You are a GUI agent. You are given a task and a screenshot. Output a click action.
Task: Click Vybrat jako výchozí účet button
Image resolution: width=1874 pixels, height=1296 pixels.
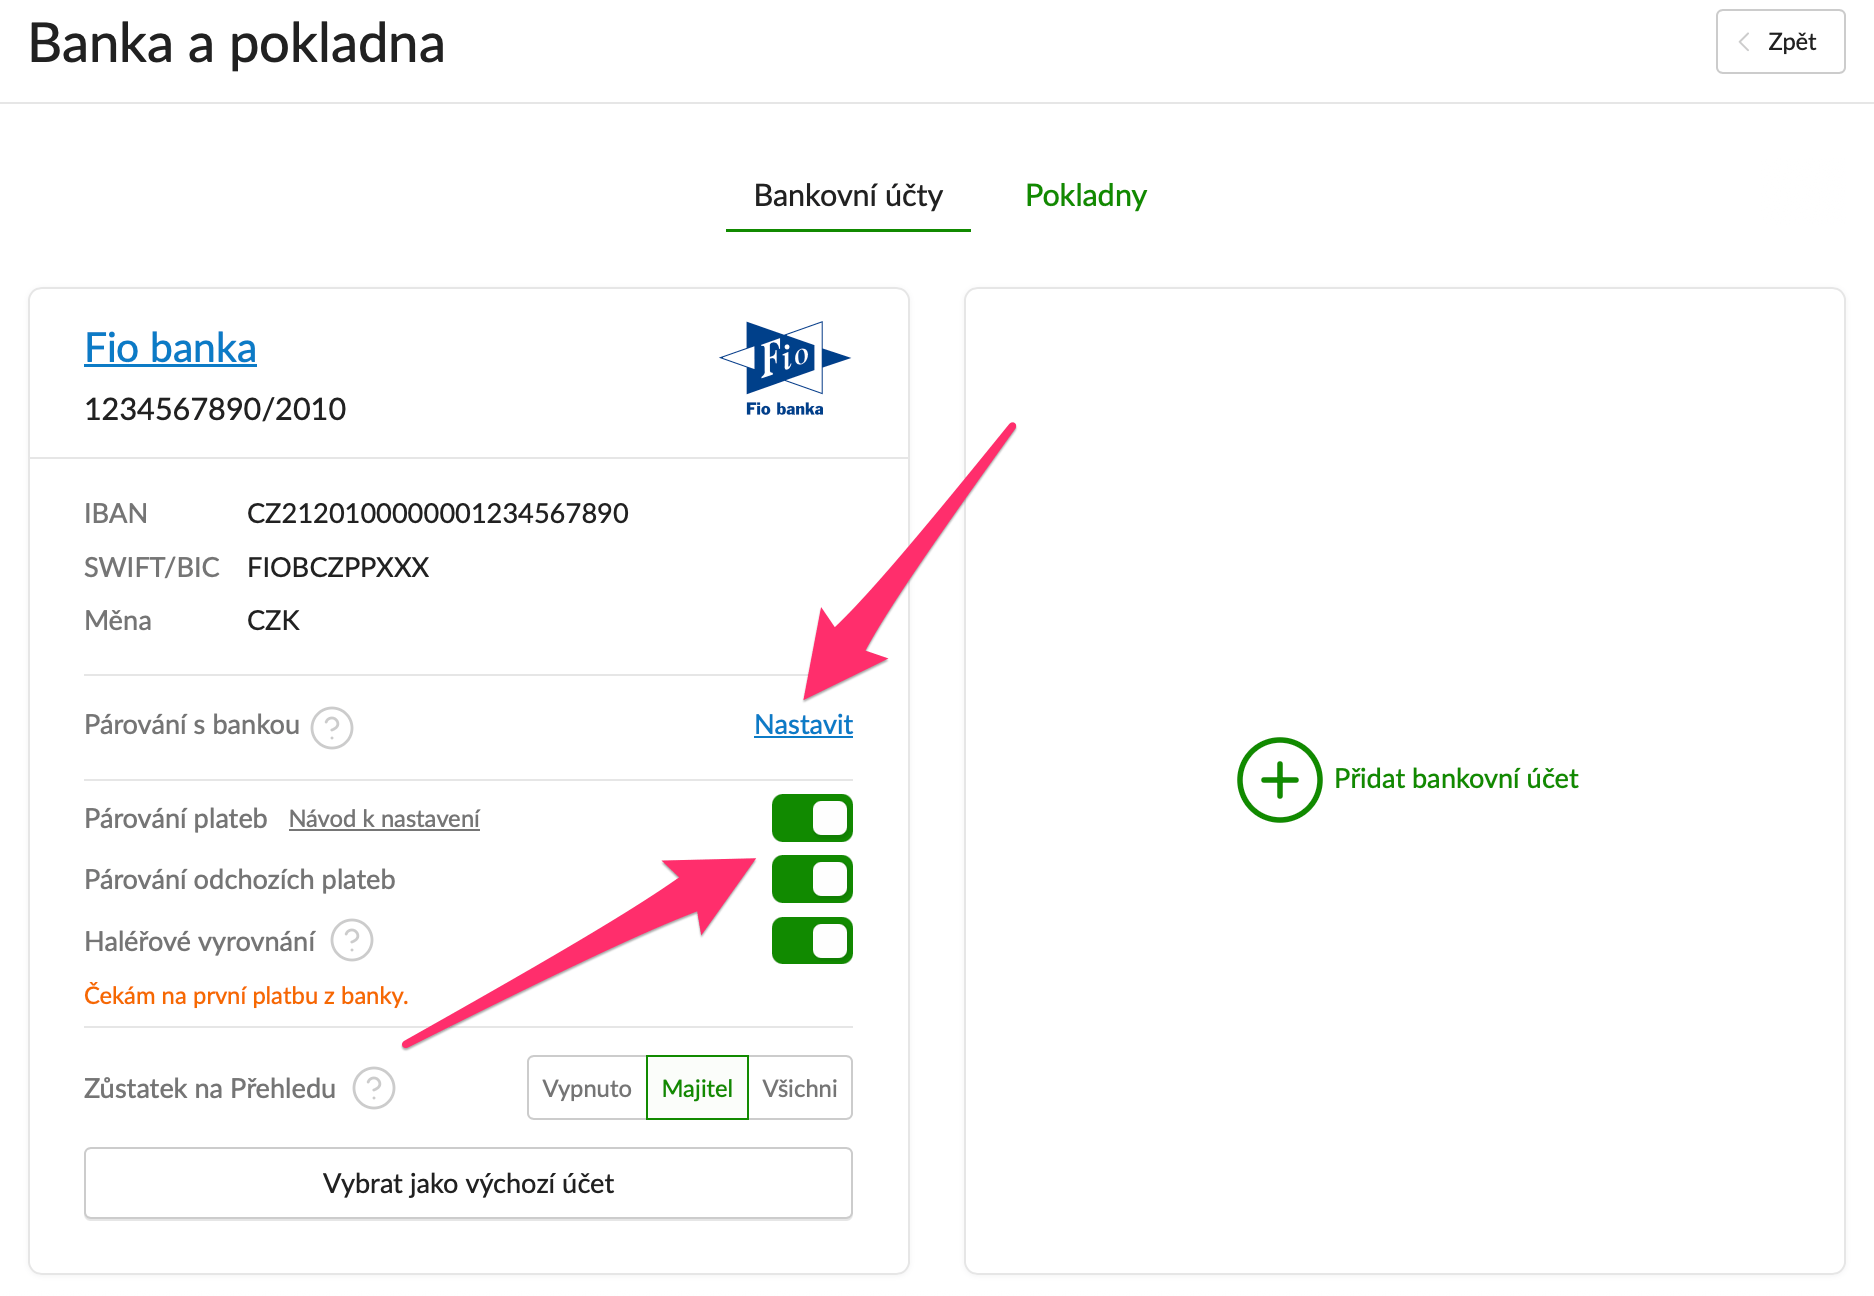pos(468,1183)
